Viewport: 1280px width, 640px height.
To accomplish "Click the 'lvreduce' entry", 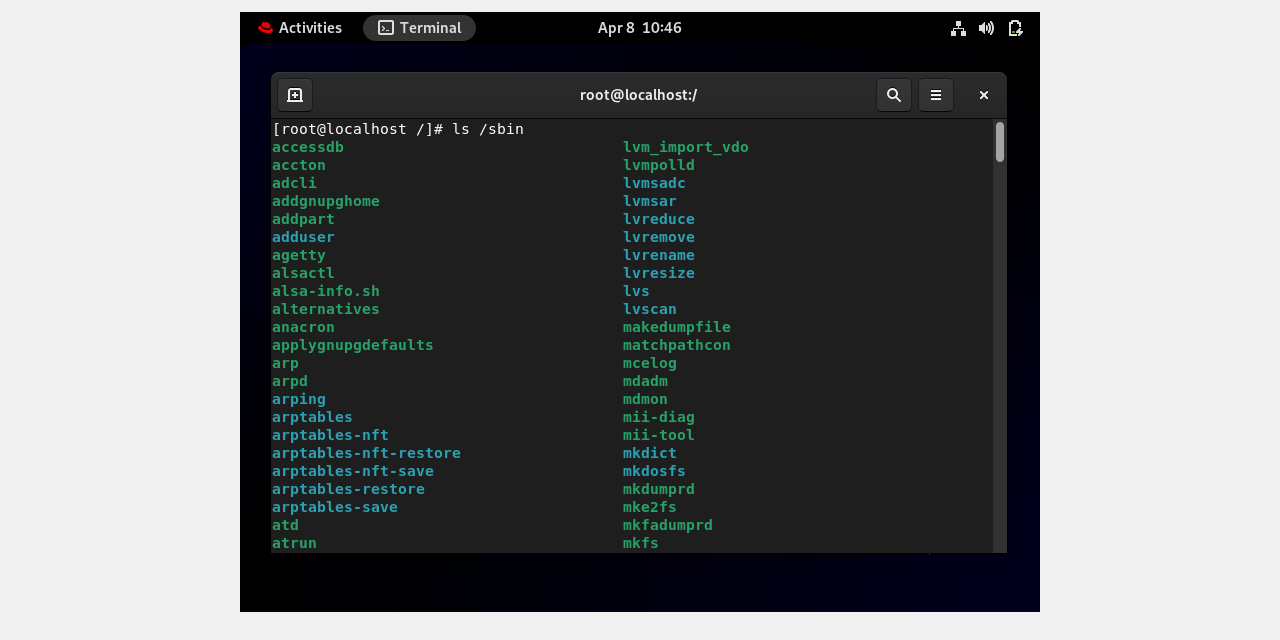I will point(659,219).
